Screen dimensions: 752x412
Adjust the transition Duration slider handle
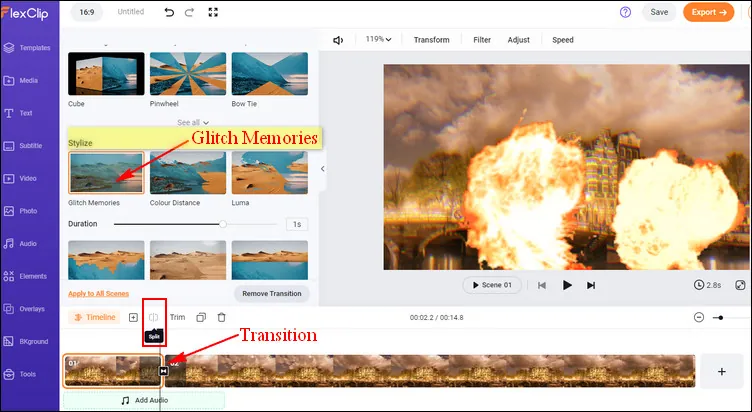[223, 224]
